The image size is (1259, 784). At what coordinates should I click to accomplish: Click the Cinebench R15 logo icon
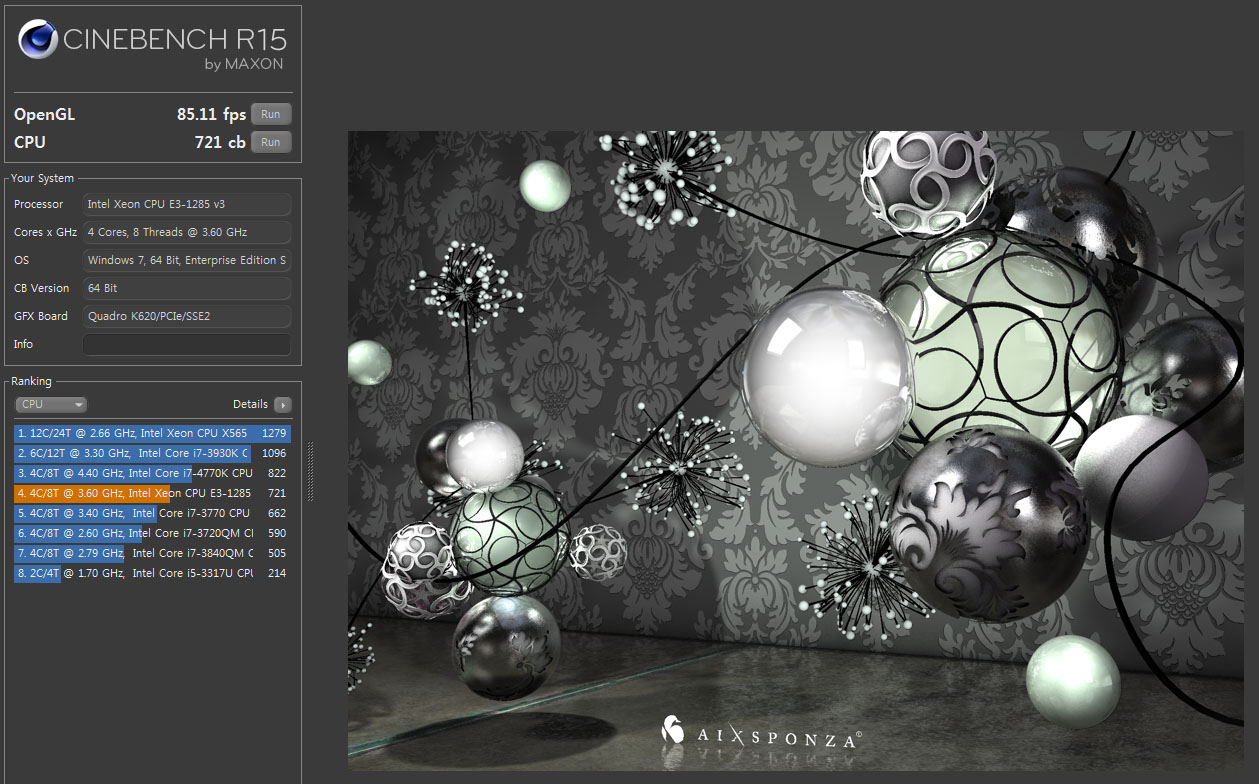tap(38, 40)
